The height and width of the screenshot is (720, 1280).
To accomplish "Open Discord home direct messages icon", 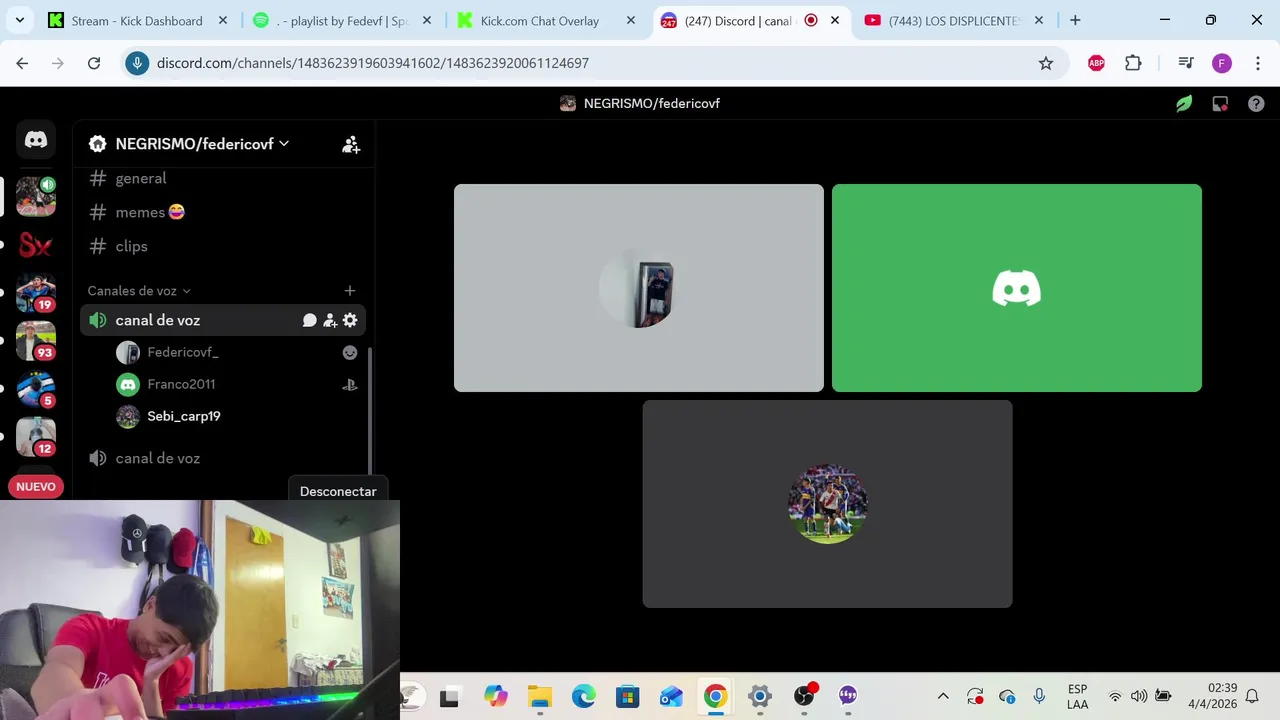I will point(36,140).
